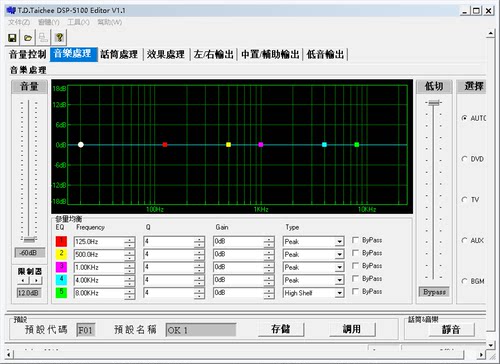Image resolution: width=500 pixels, height=364 pixels.
Task: Click the preset name field OK 1
Action: [x=201, y=330]
